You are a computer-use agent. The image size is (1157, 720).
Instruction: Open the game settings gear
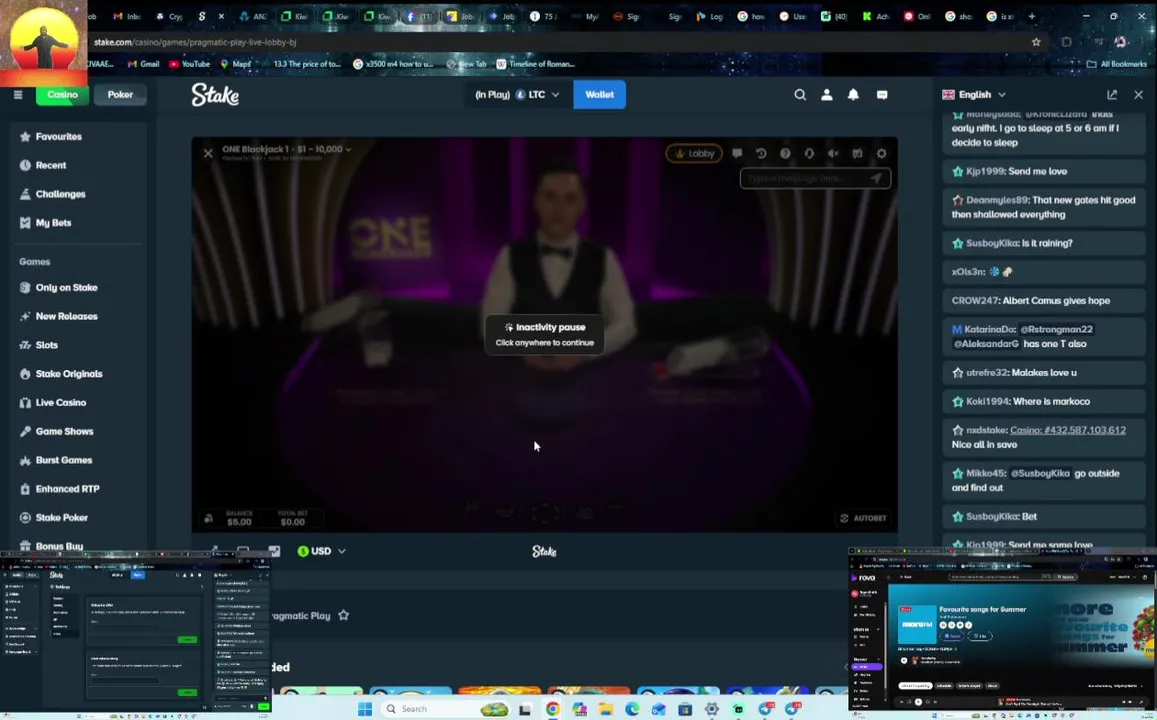click(x=881, y=153)
